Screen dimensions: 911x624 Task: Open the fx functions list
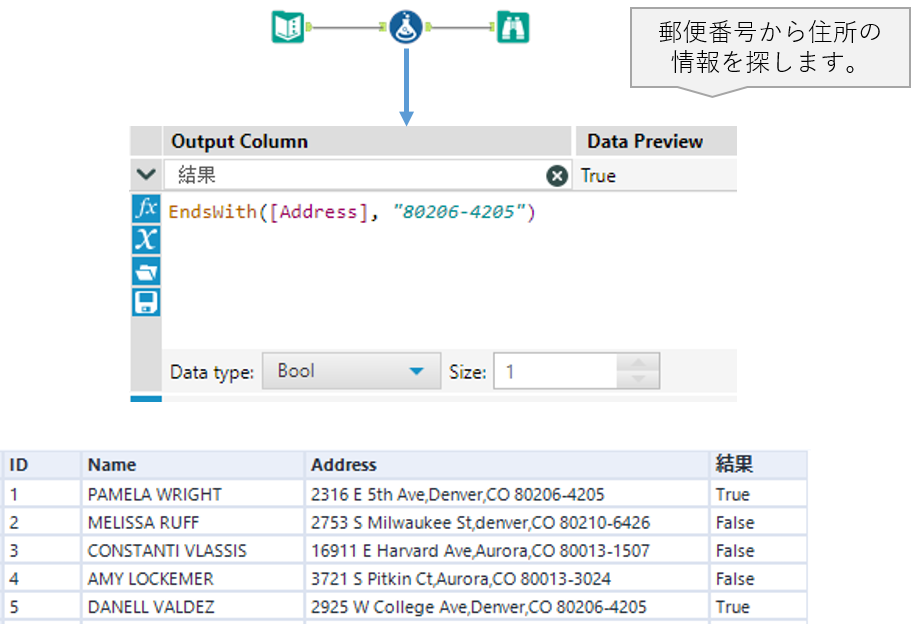146,209
